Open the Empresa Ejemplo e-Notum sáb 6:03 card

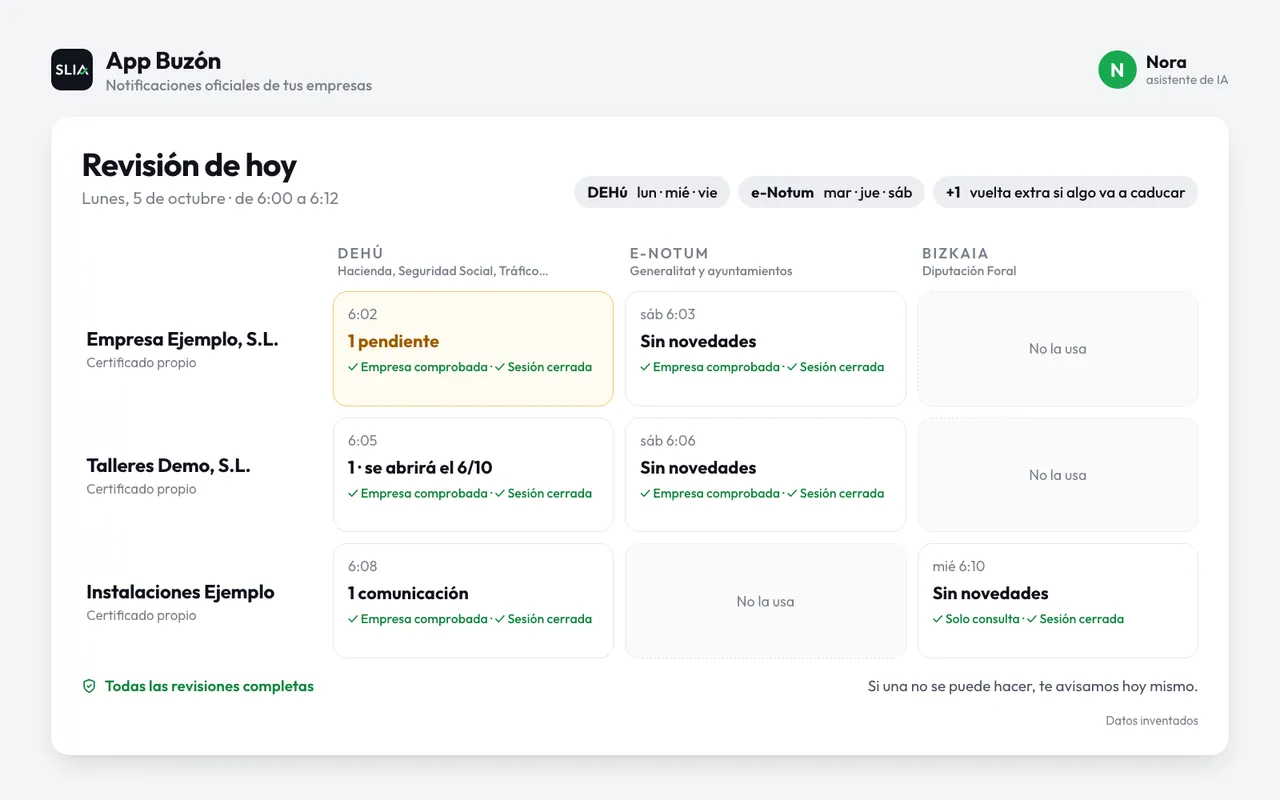coord(765,349)
